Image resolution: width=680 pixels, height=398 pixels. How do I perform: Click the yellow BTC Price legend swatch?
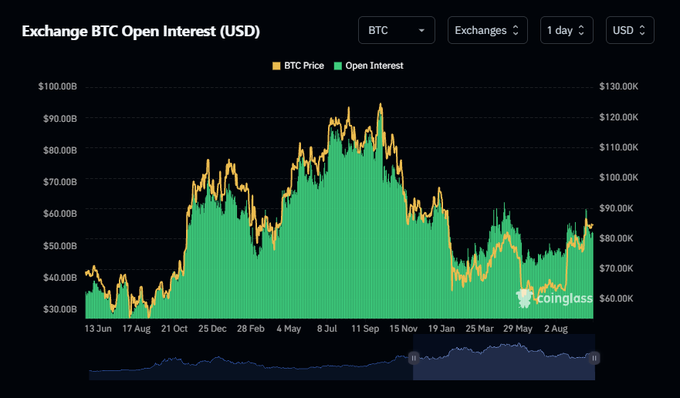click(x=276, y=66)
